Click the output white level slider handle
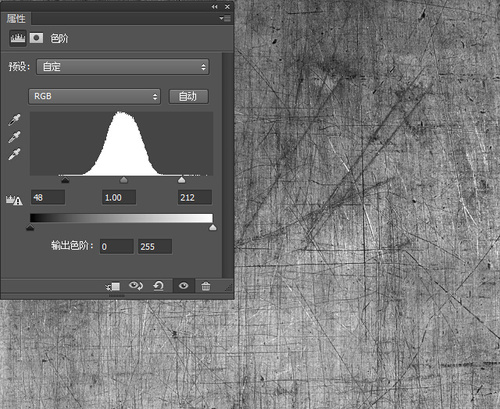This screenshot has height=409, width=500. coord(213,228)
